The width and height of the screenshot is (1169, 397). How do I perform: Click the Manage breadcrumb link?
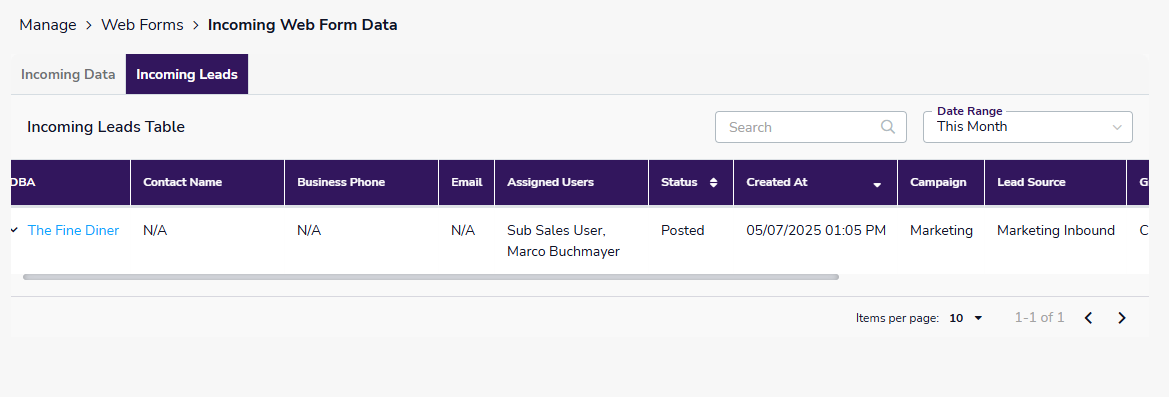point(48,25)
